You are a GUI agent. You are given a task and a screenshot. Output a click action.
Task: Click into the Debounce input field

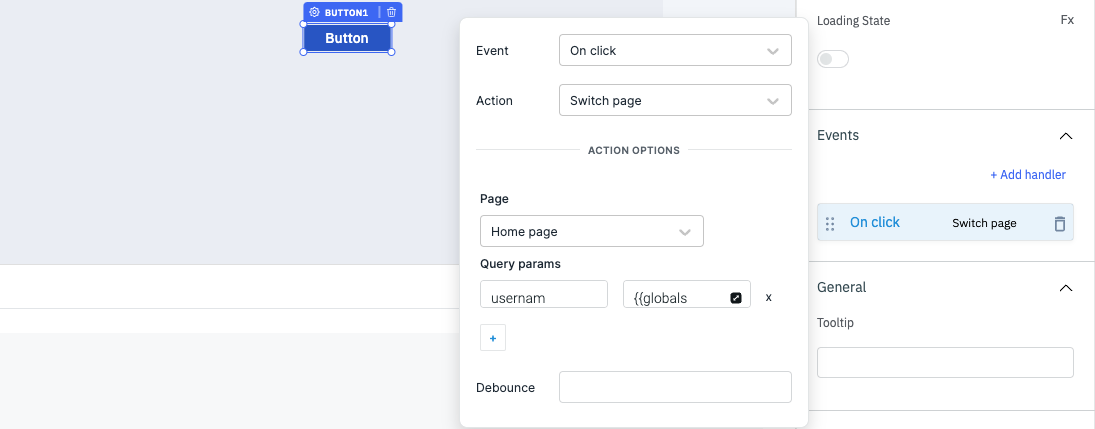click(x=675, y=387)
